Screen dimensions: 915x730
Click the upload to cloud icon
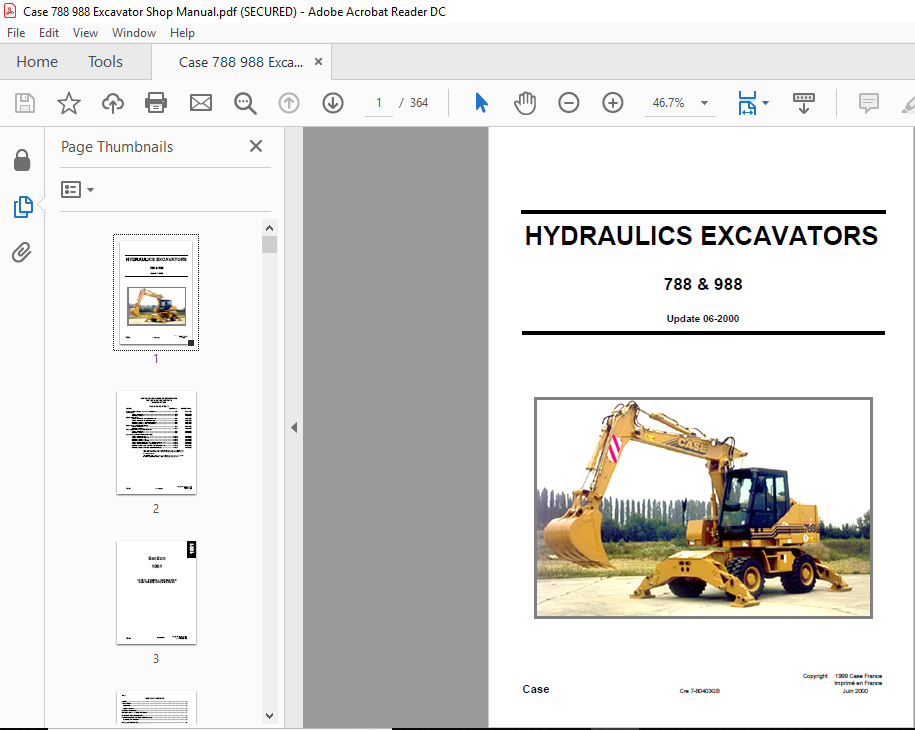(113, 103)
